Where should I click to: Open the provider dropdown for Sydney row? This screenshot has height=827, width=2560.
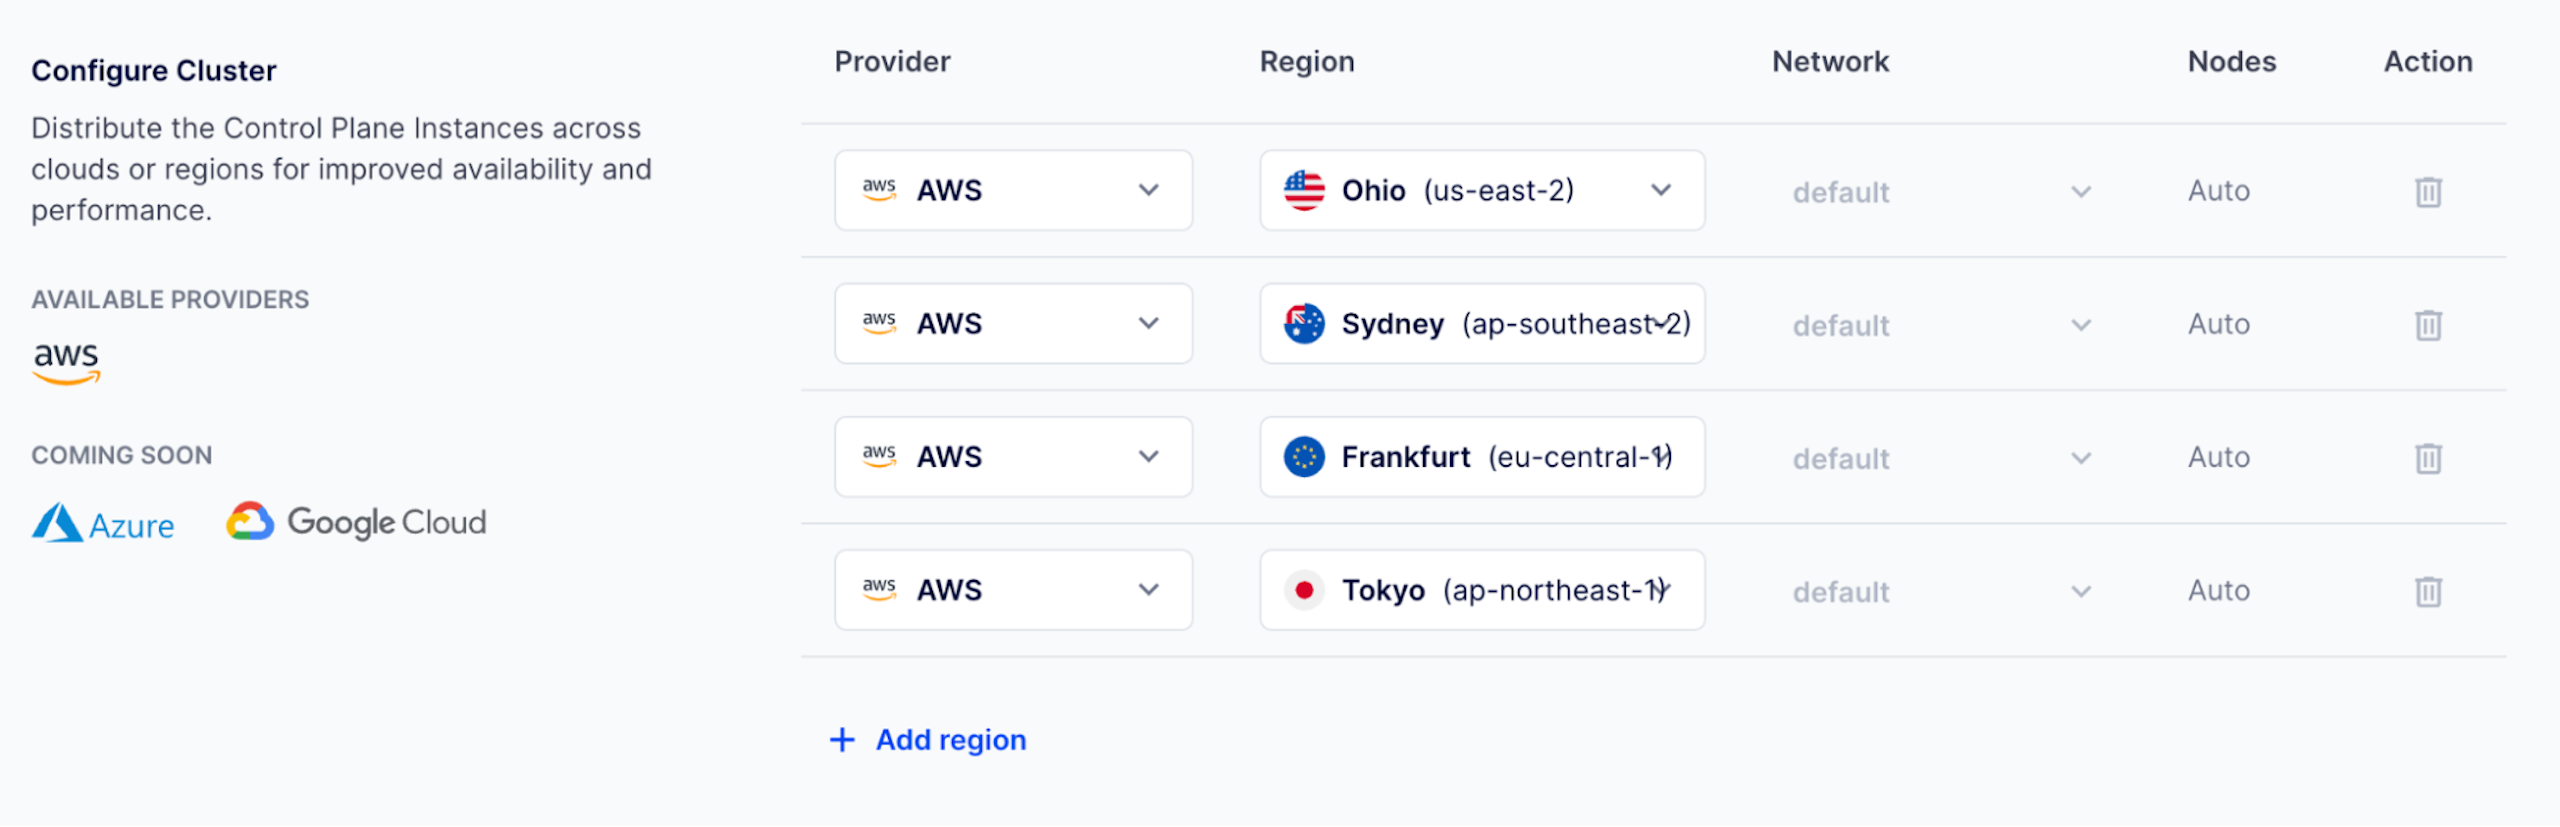point(1013,324)
